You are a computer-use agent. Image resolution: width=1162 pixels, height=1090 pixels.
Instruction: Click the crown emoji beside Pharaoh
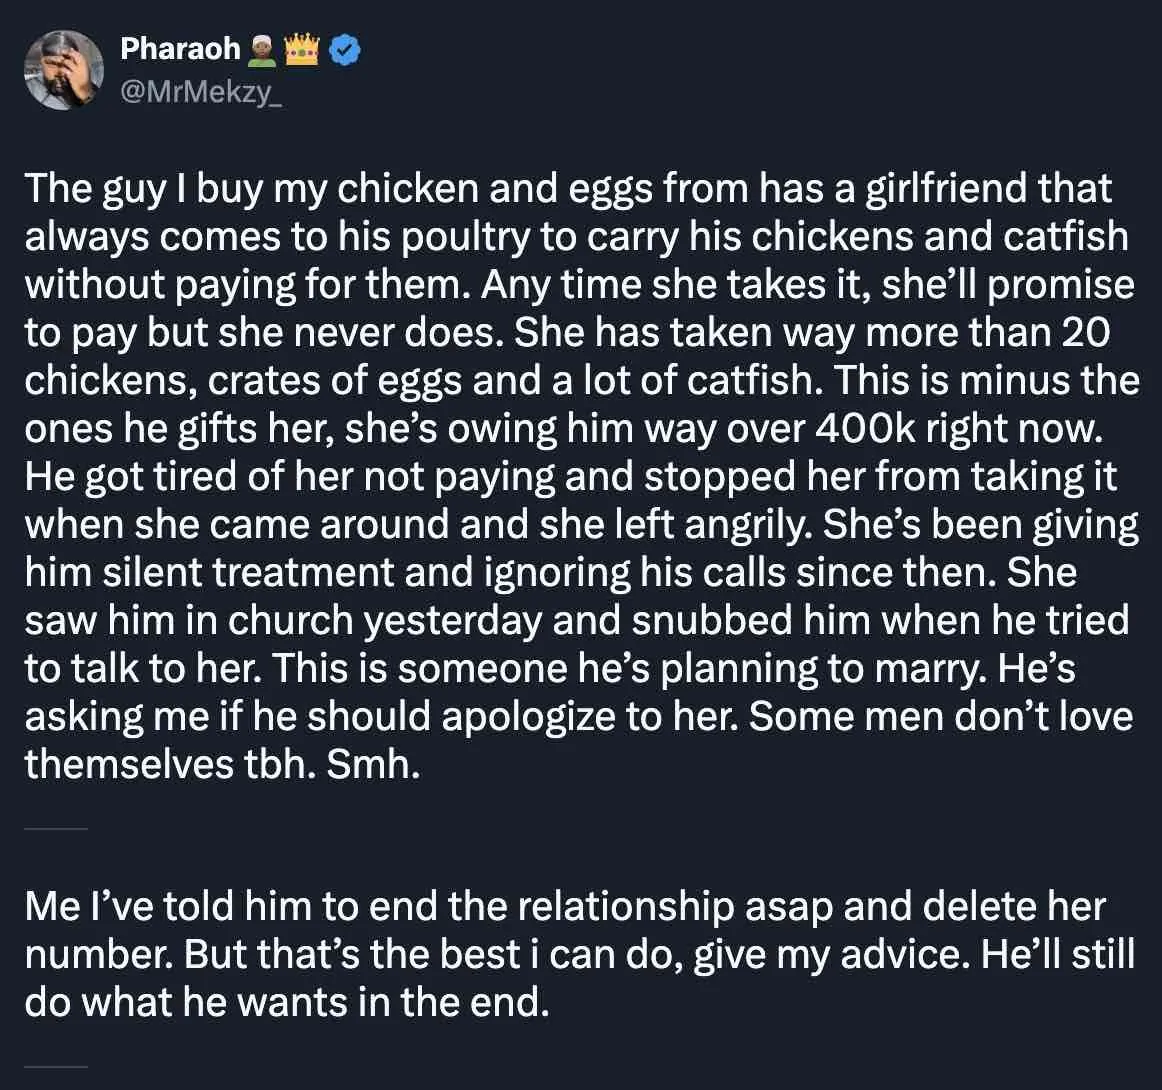pos(301,50)
